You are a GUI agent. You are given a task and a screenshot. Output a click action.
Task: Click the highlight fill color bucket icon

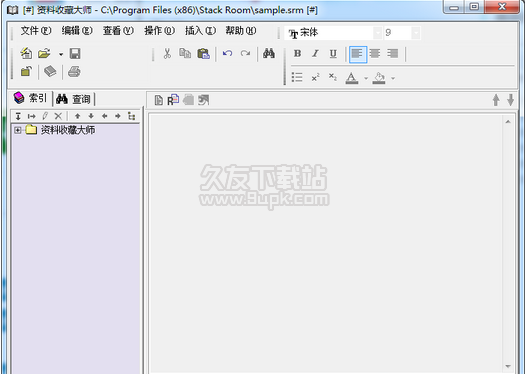click(x=379, y=78)
